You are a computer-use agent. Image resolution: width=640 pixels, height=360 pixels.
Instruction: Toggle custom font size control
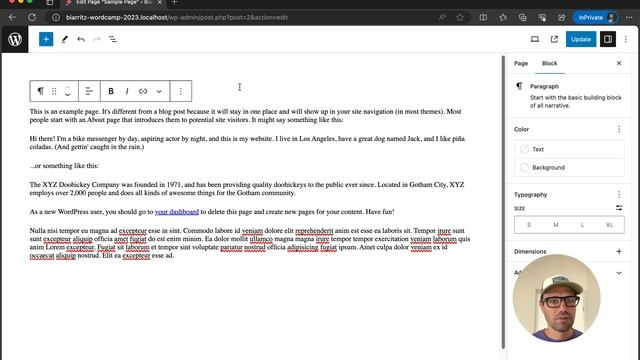[x=619, y=208]
